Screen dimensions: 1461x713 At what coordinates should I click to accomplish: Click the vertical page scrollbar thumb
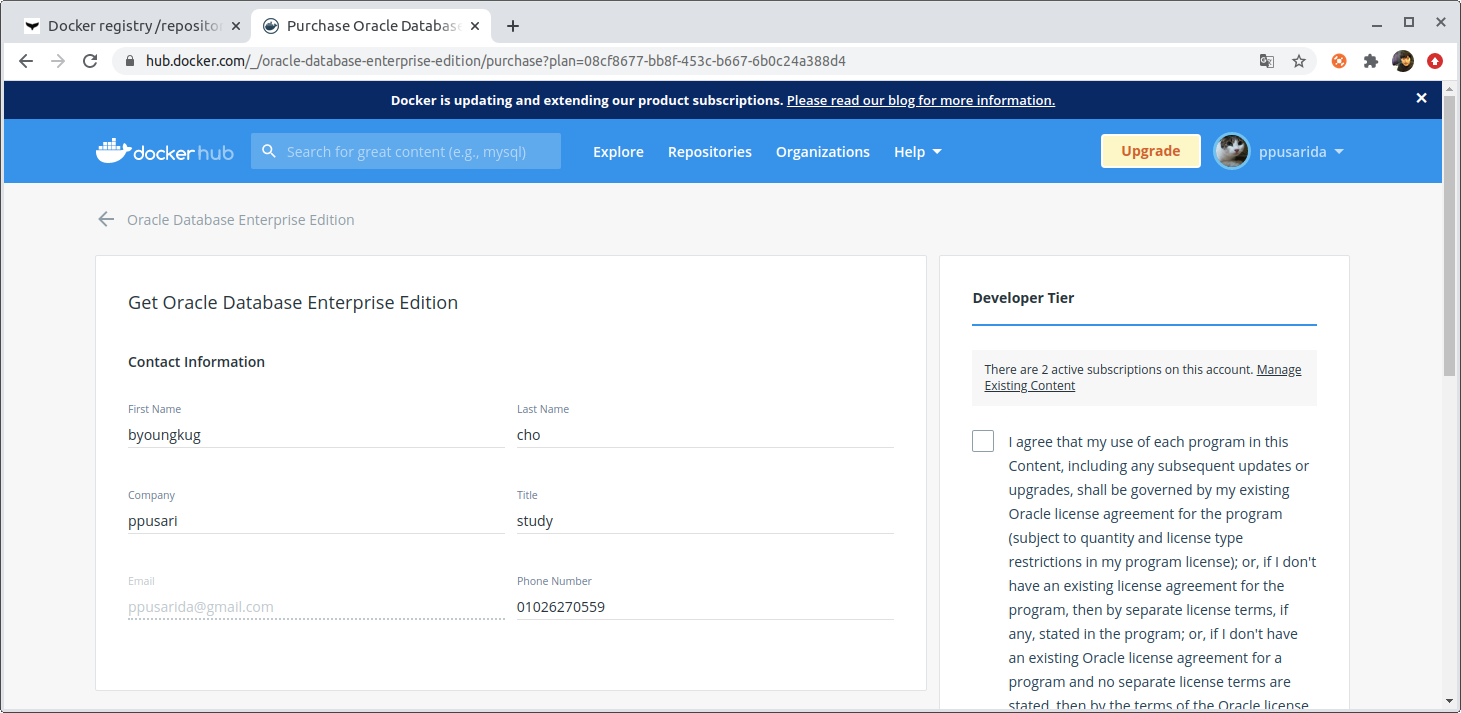click(1450, 235)
